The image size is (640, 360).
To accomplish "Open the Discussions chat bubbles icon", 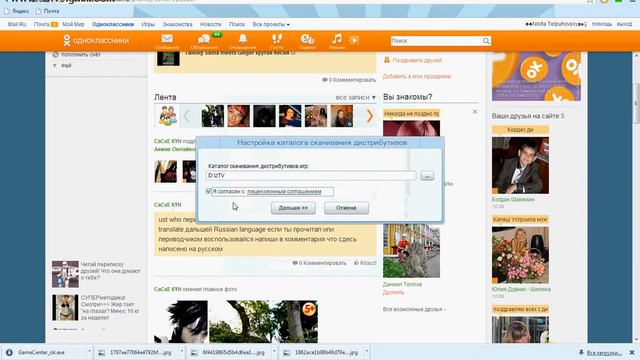I will pyautogui.click(x=203, y=39).
